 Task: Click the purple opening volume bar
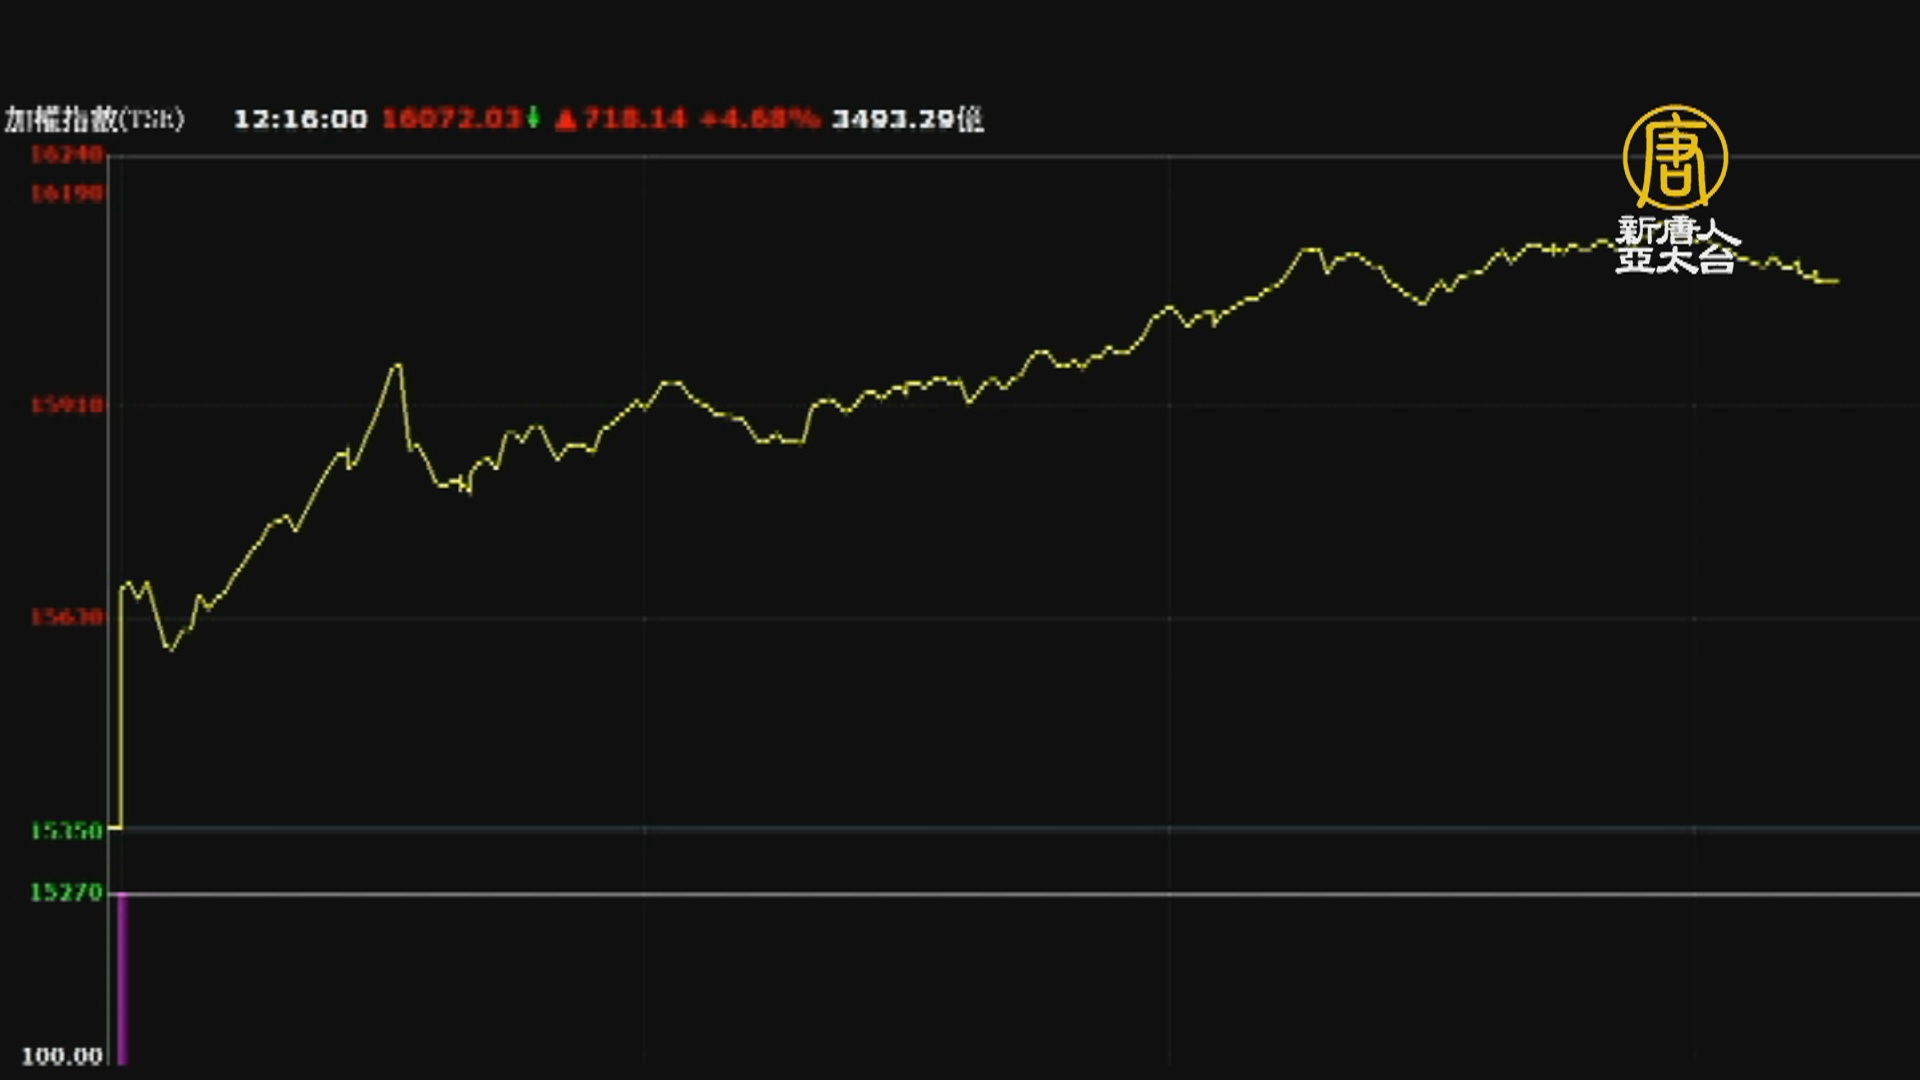click(122, 978)
